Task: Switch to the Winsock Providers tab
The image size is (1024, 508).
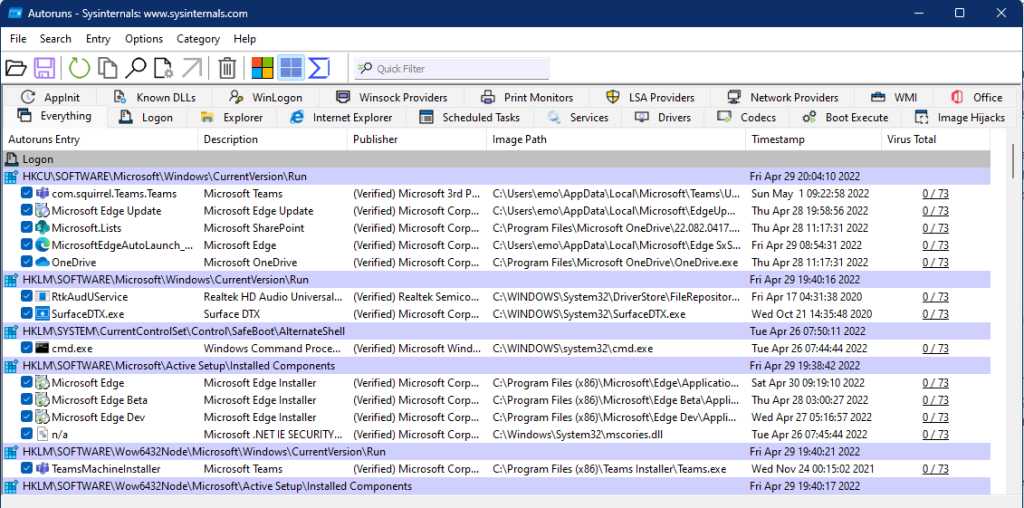Action: tap(391, 97)
